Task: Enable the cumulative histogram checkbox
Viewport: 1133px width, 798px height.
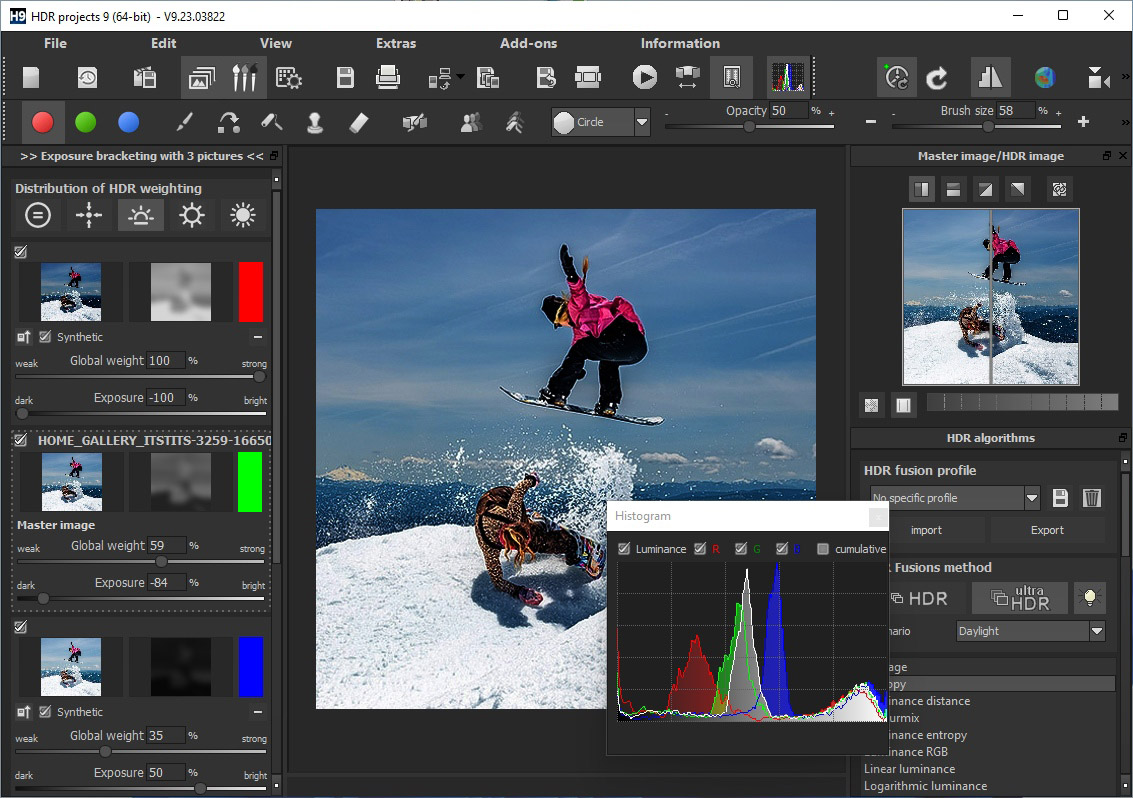Action: point(823,549)
